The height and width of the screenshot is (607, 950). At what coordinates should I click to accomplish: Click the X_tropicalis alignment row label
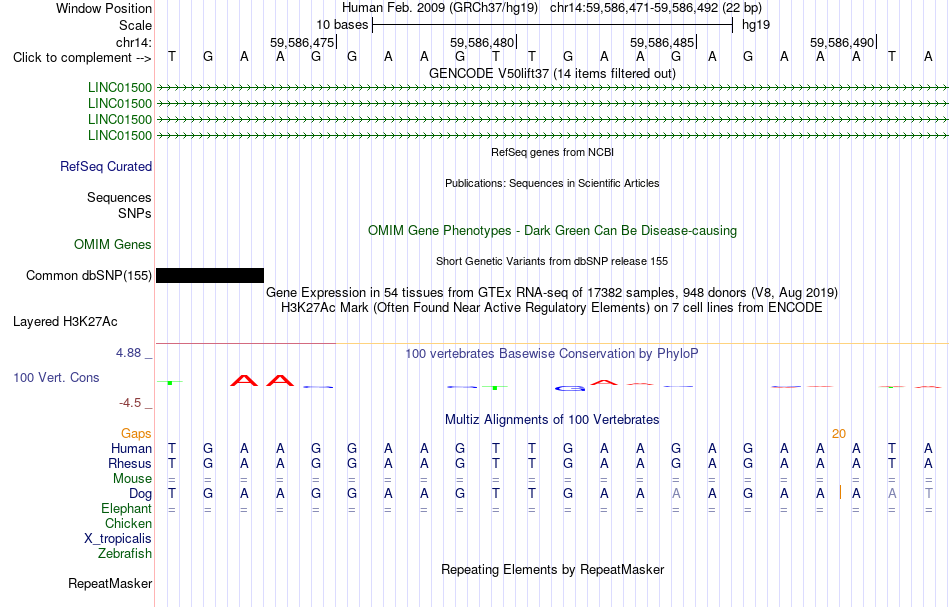pos(118,539)
